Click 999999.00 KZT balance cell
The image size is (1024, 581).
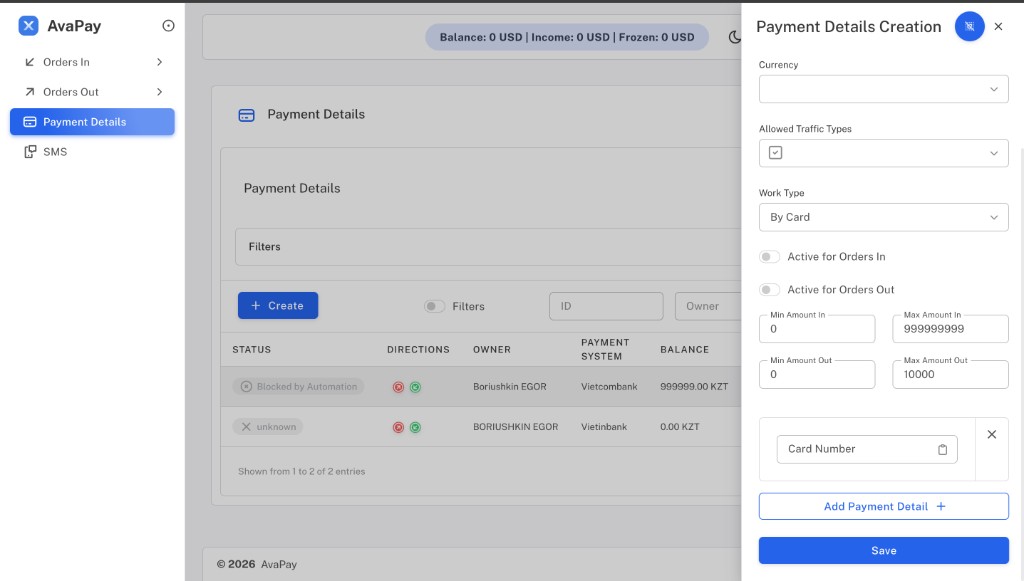click(694, 387)
